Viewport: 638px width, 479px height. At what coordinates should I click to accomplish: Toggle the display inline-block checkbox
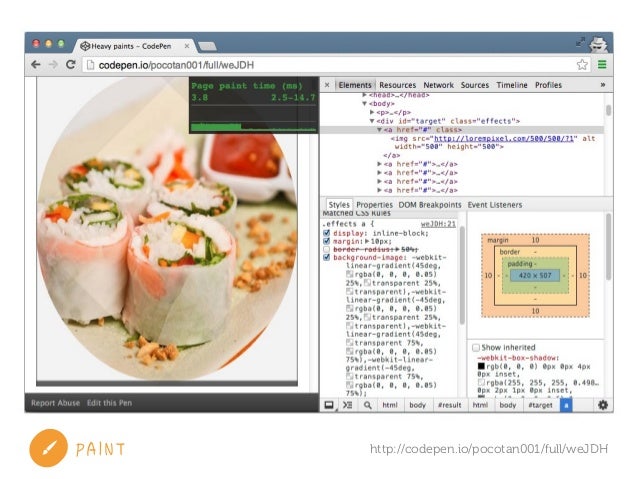pos(326,233)
